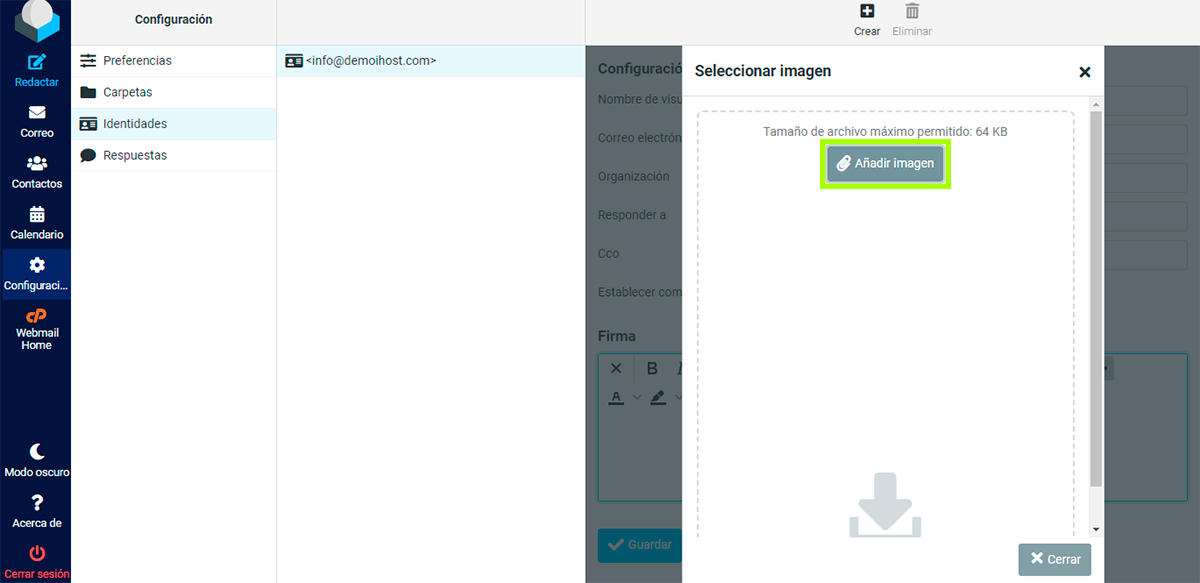Click the Cerrar sesión power icon
Image resolution: width=1200 pixels, height=583 pixels.
tap(36, 554)
